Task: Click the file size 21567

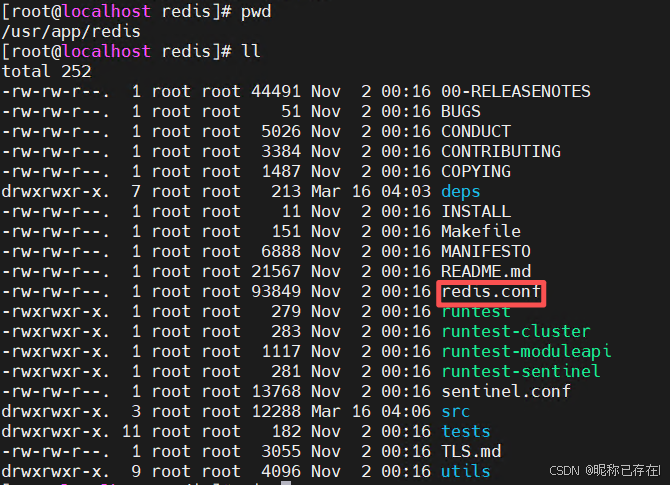Action: pos(276,272)
